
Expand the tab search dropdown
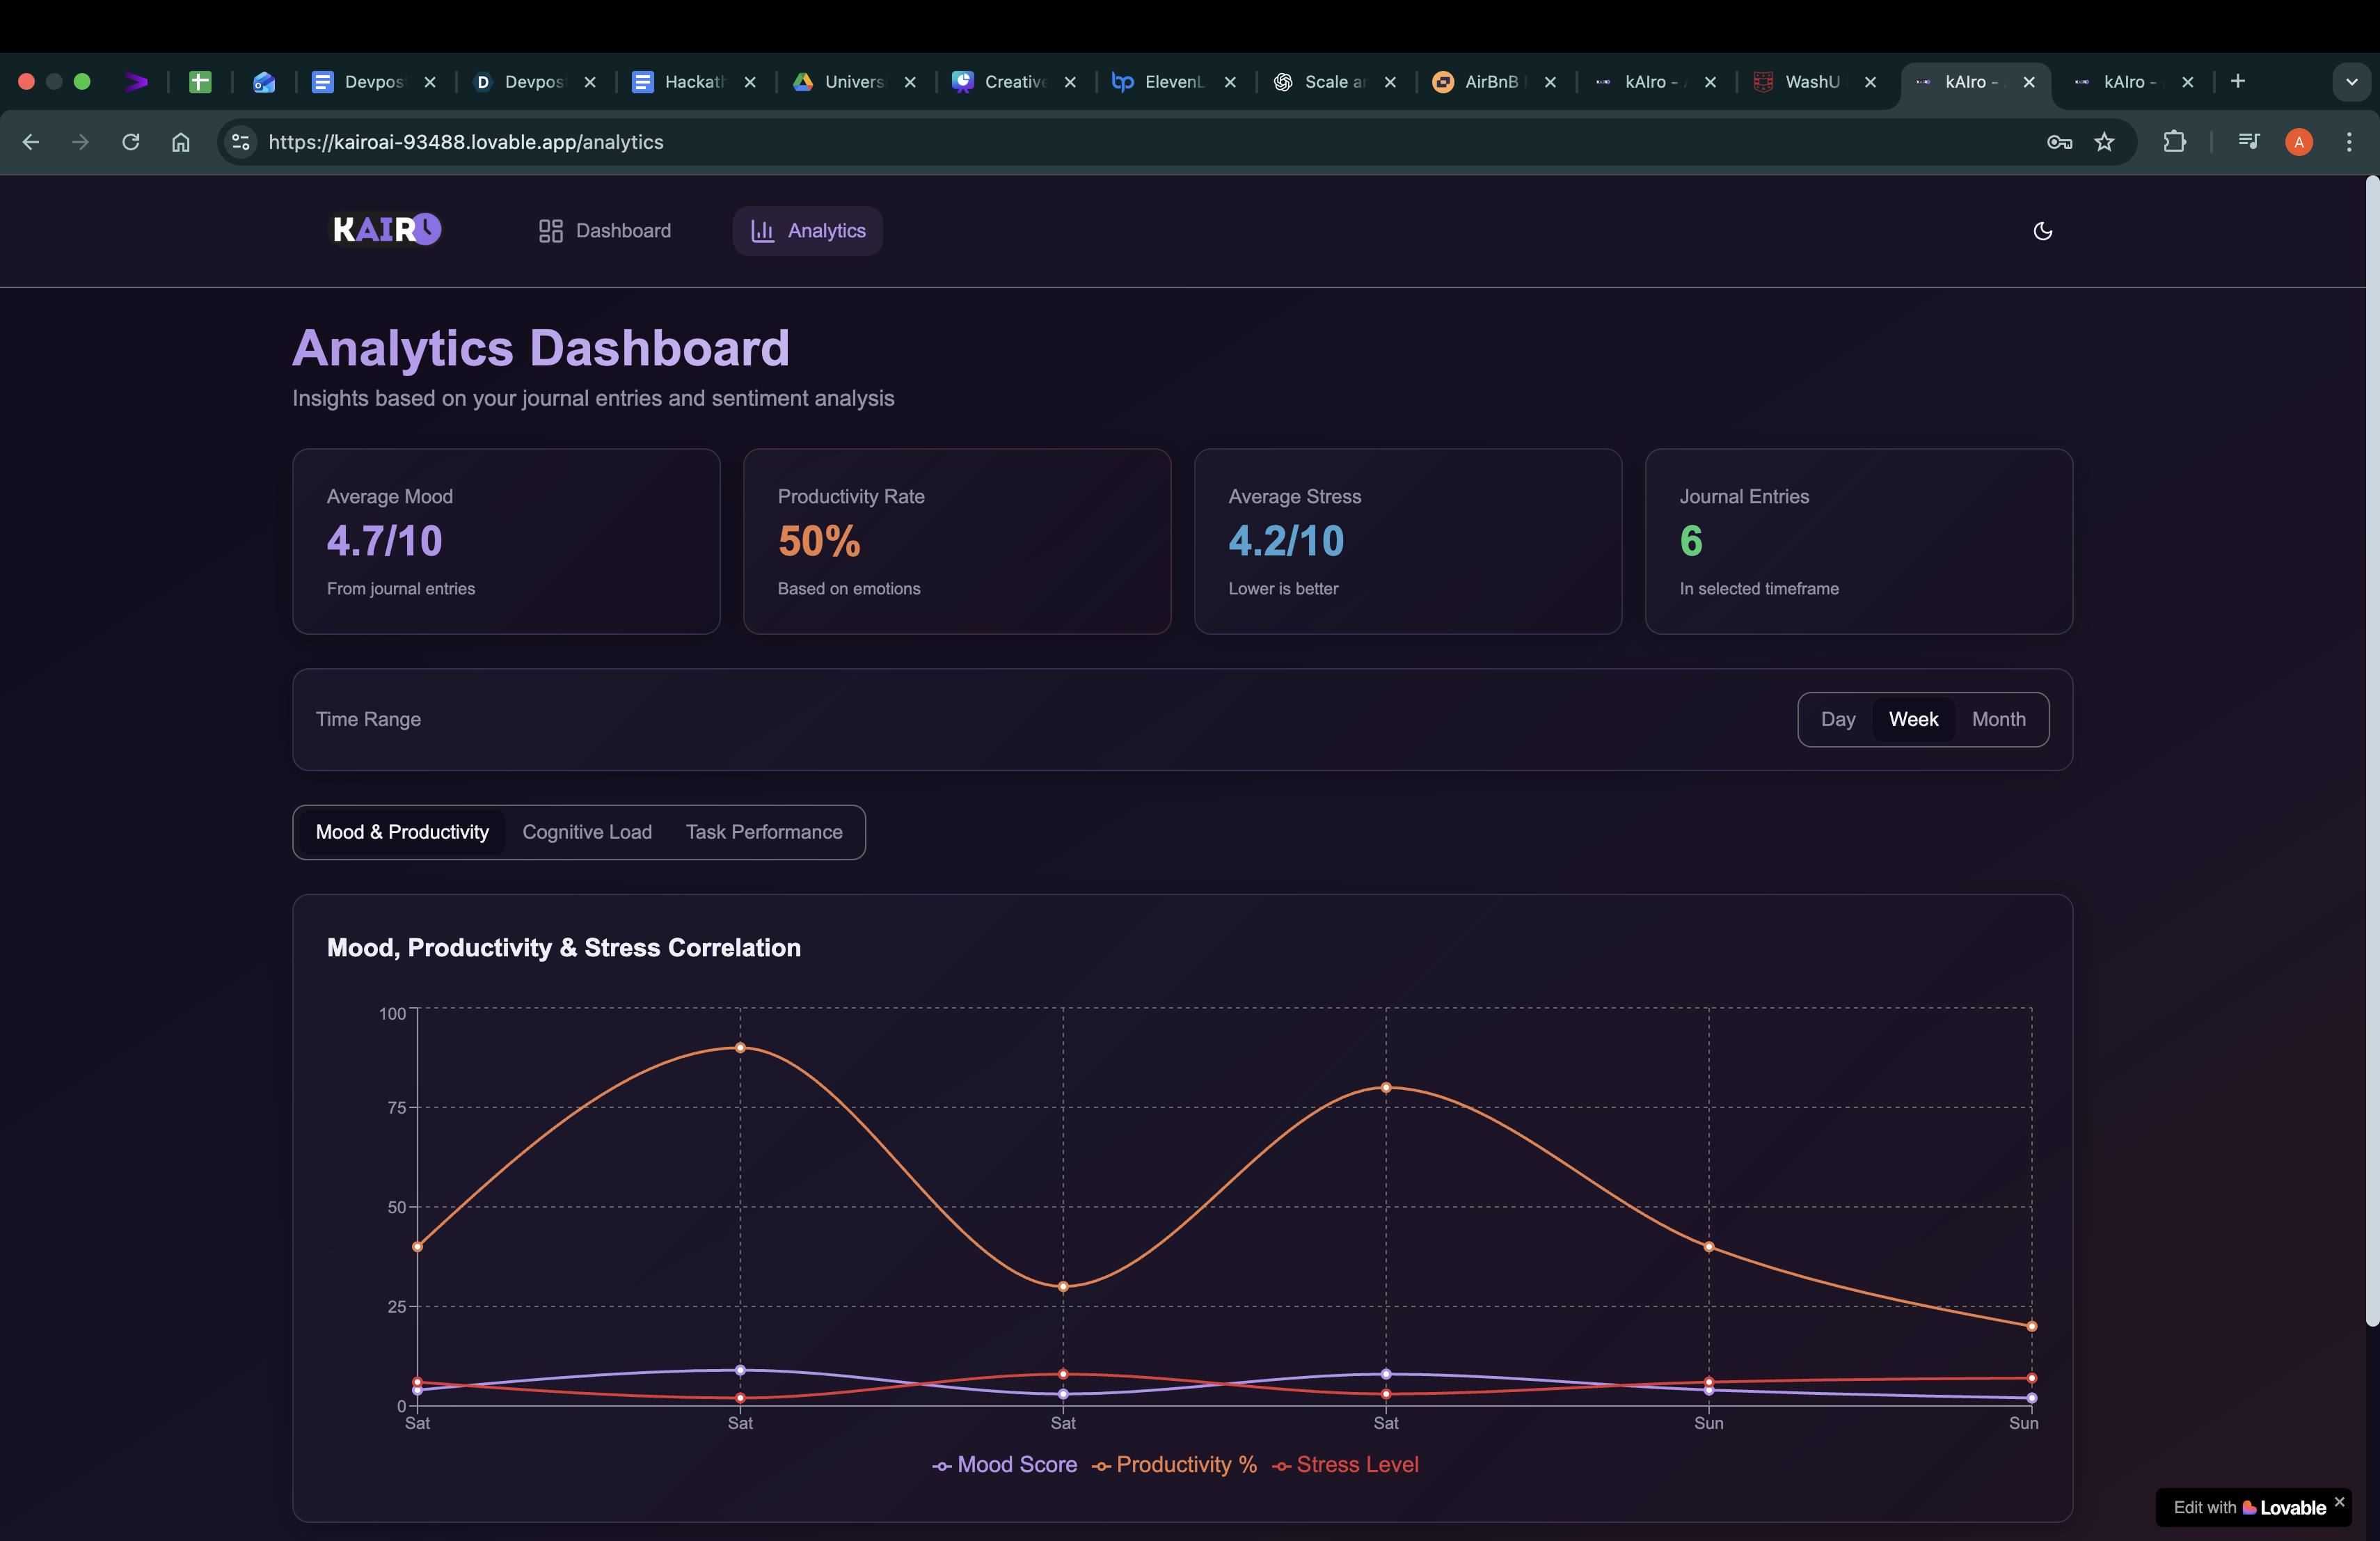[x=2351, y=82]
